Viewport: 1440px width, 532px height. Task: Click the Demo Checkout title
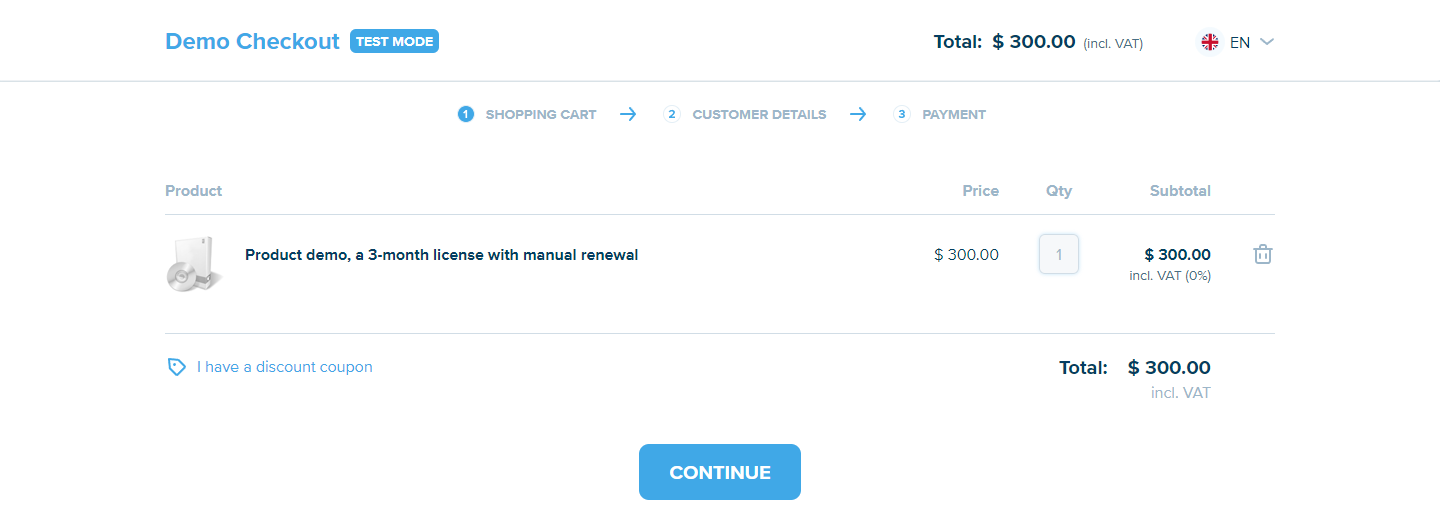point(252,42)
